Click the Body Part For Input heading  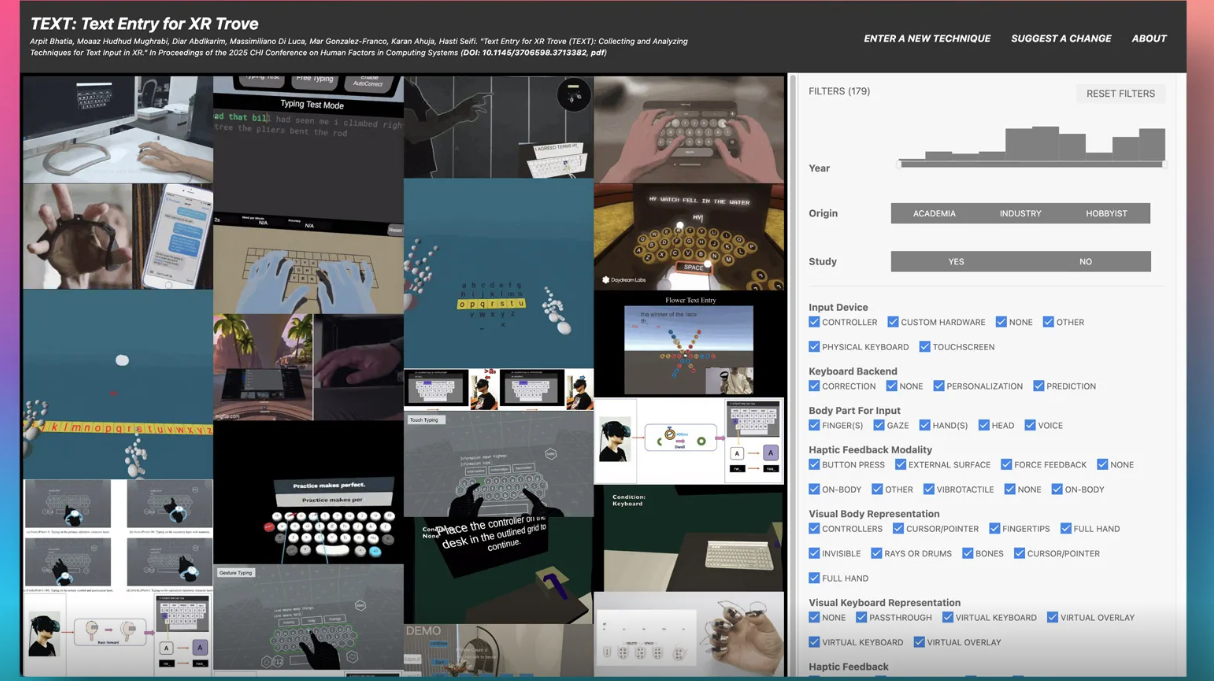coord(854,410)
